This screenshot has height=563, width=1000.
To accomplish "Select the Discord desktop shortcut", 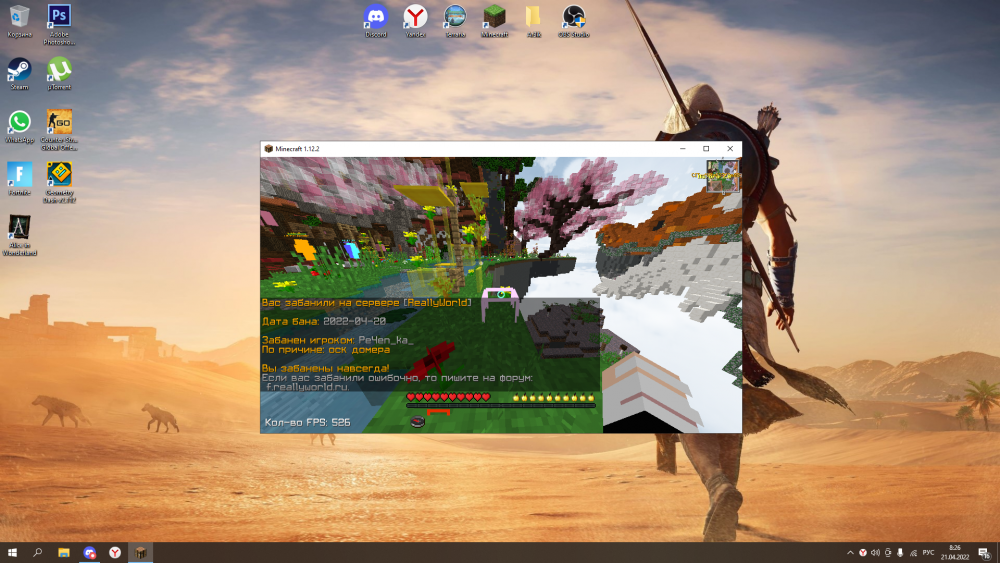I will [x=376, y=21].
